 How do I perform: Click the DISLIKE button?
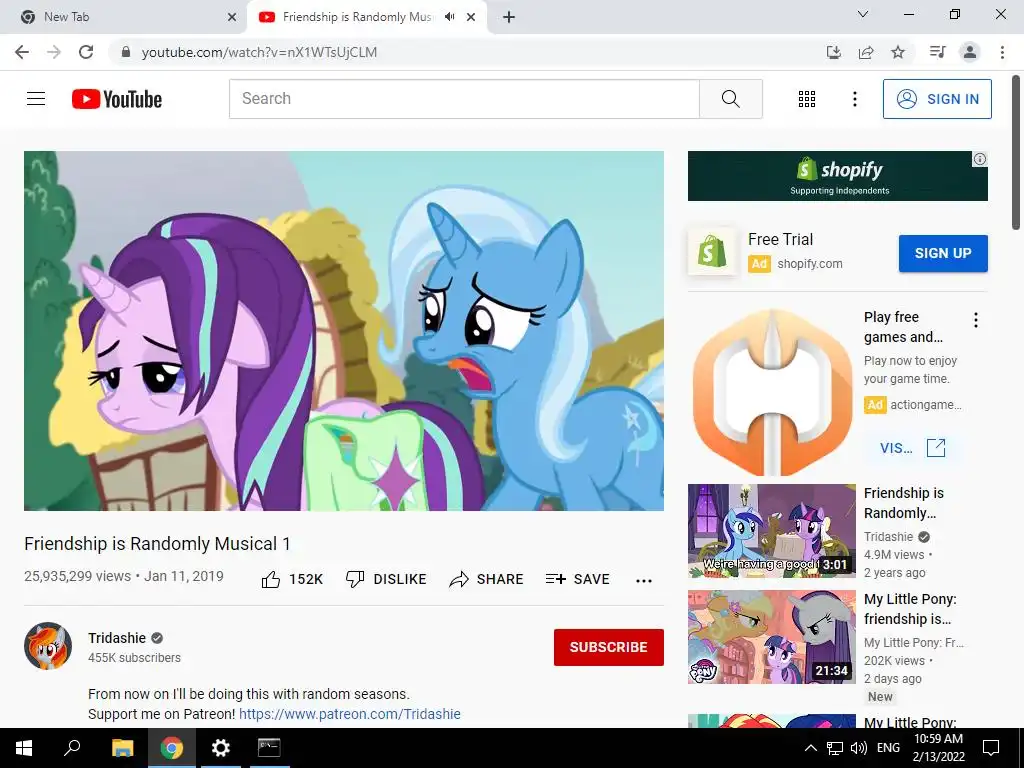[x=386, y=579]
